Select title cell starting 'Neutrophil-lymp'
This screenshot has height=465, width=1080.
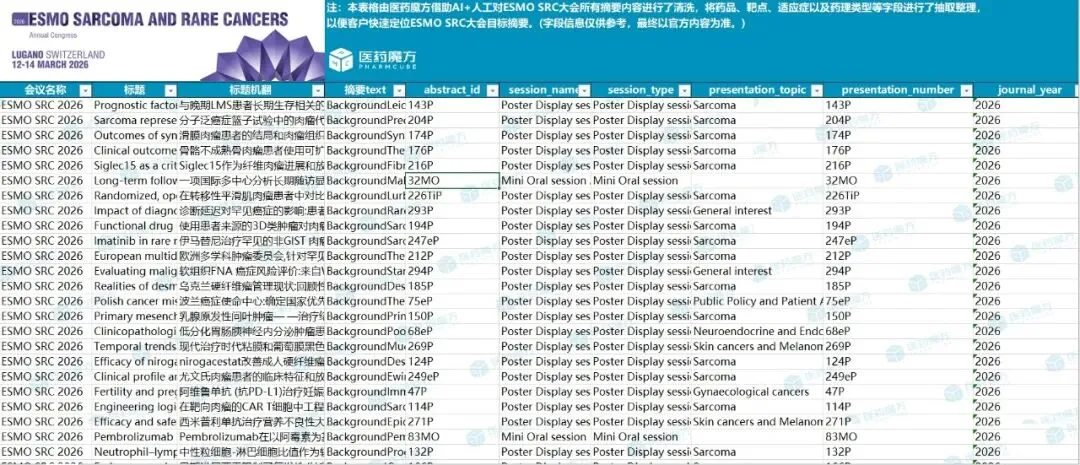tap(134, 452)
